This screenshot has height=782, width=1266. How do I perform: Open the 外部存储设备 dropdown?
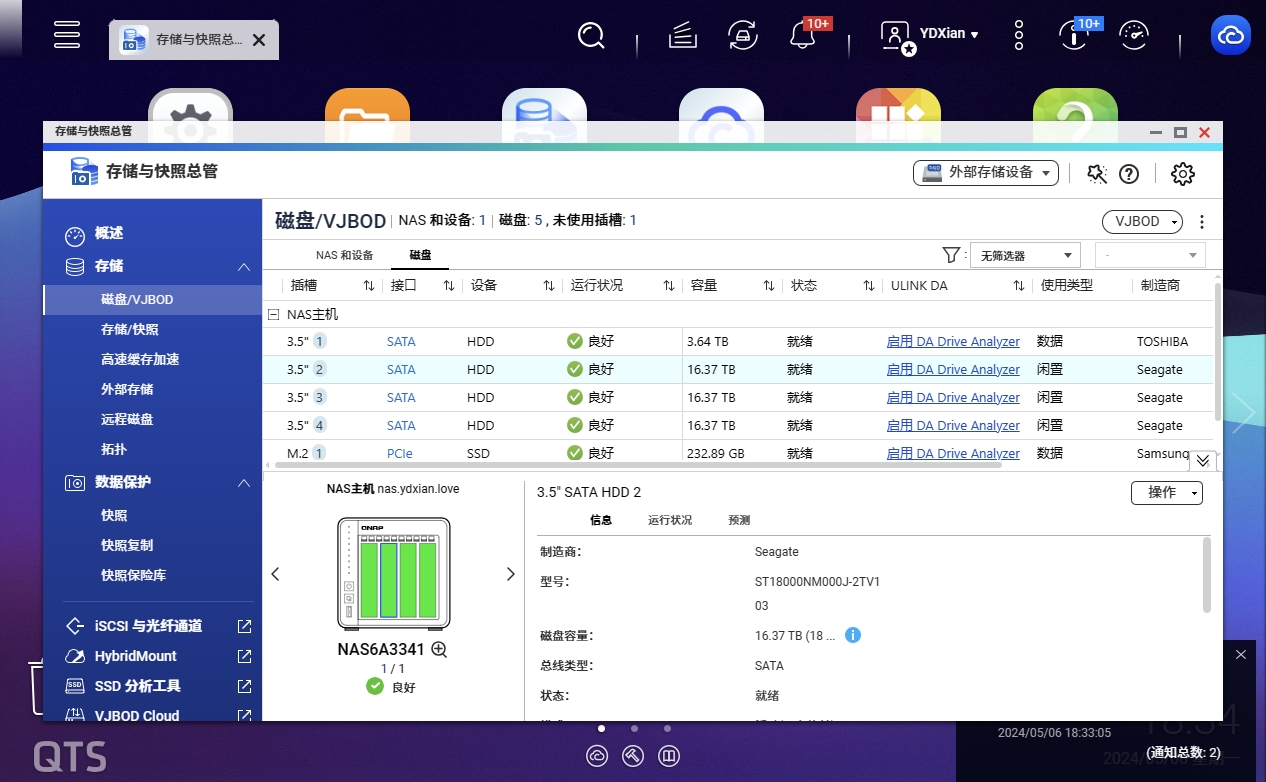986,172
